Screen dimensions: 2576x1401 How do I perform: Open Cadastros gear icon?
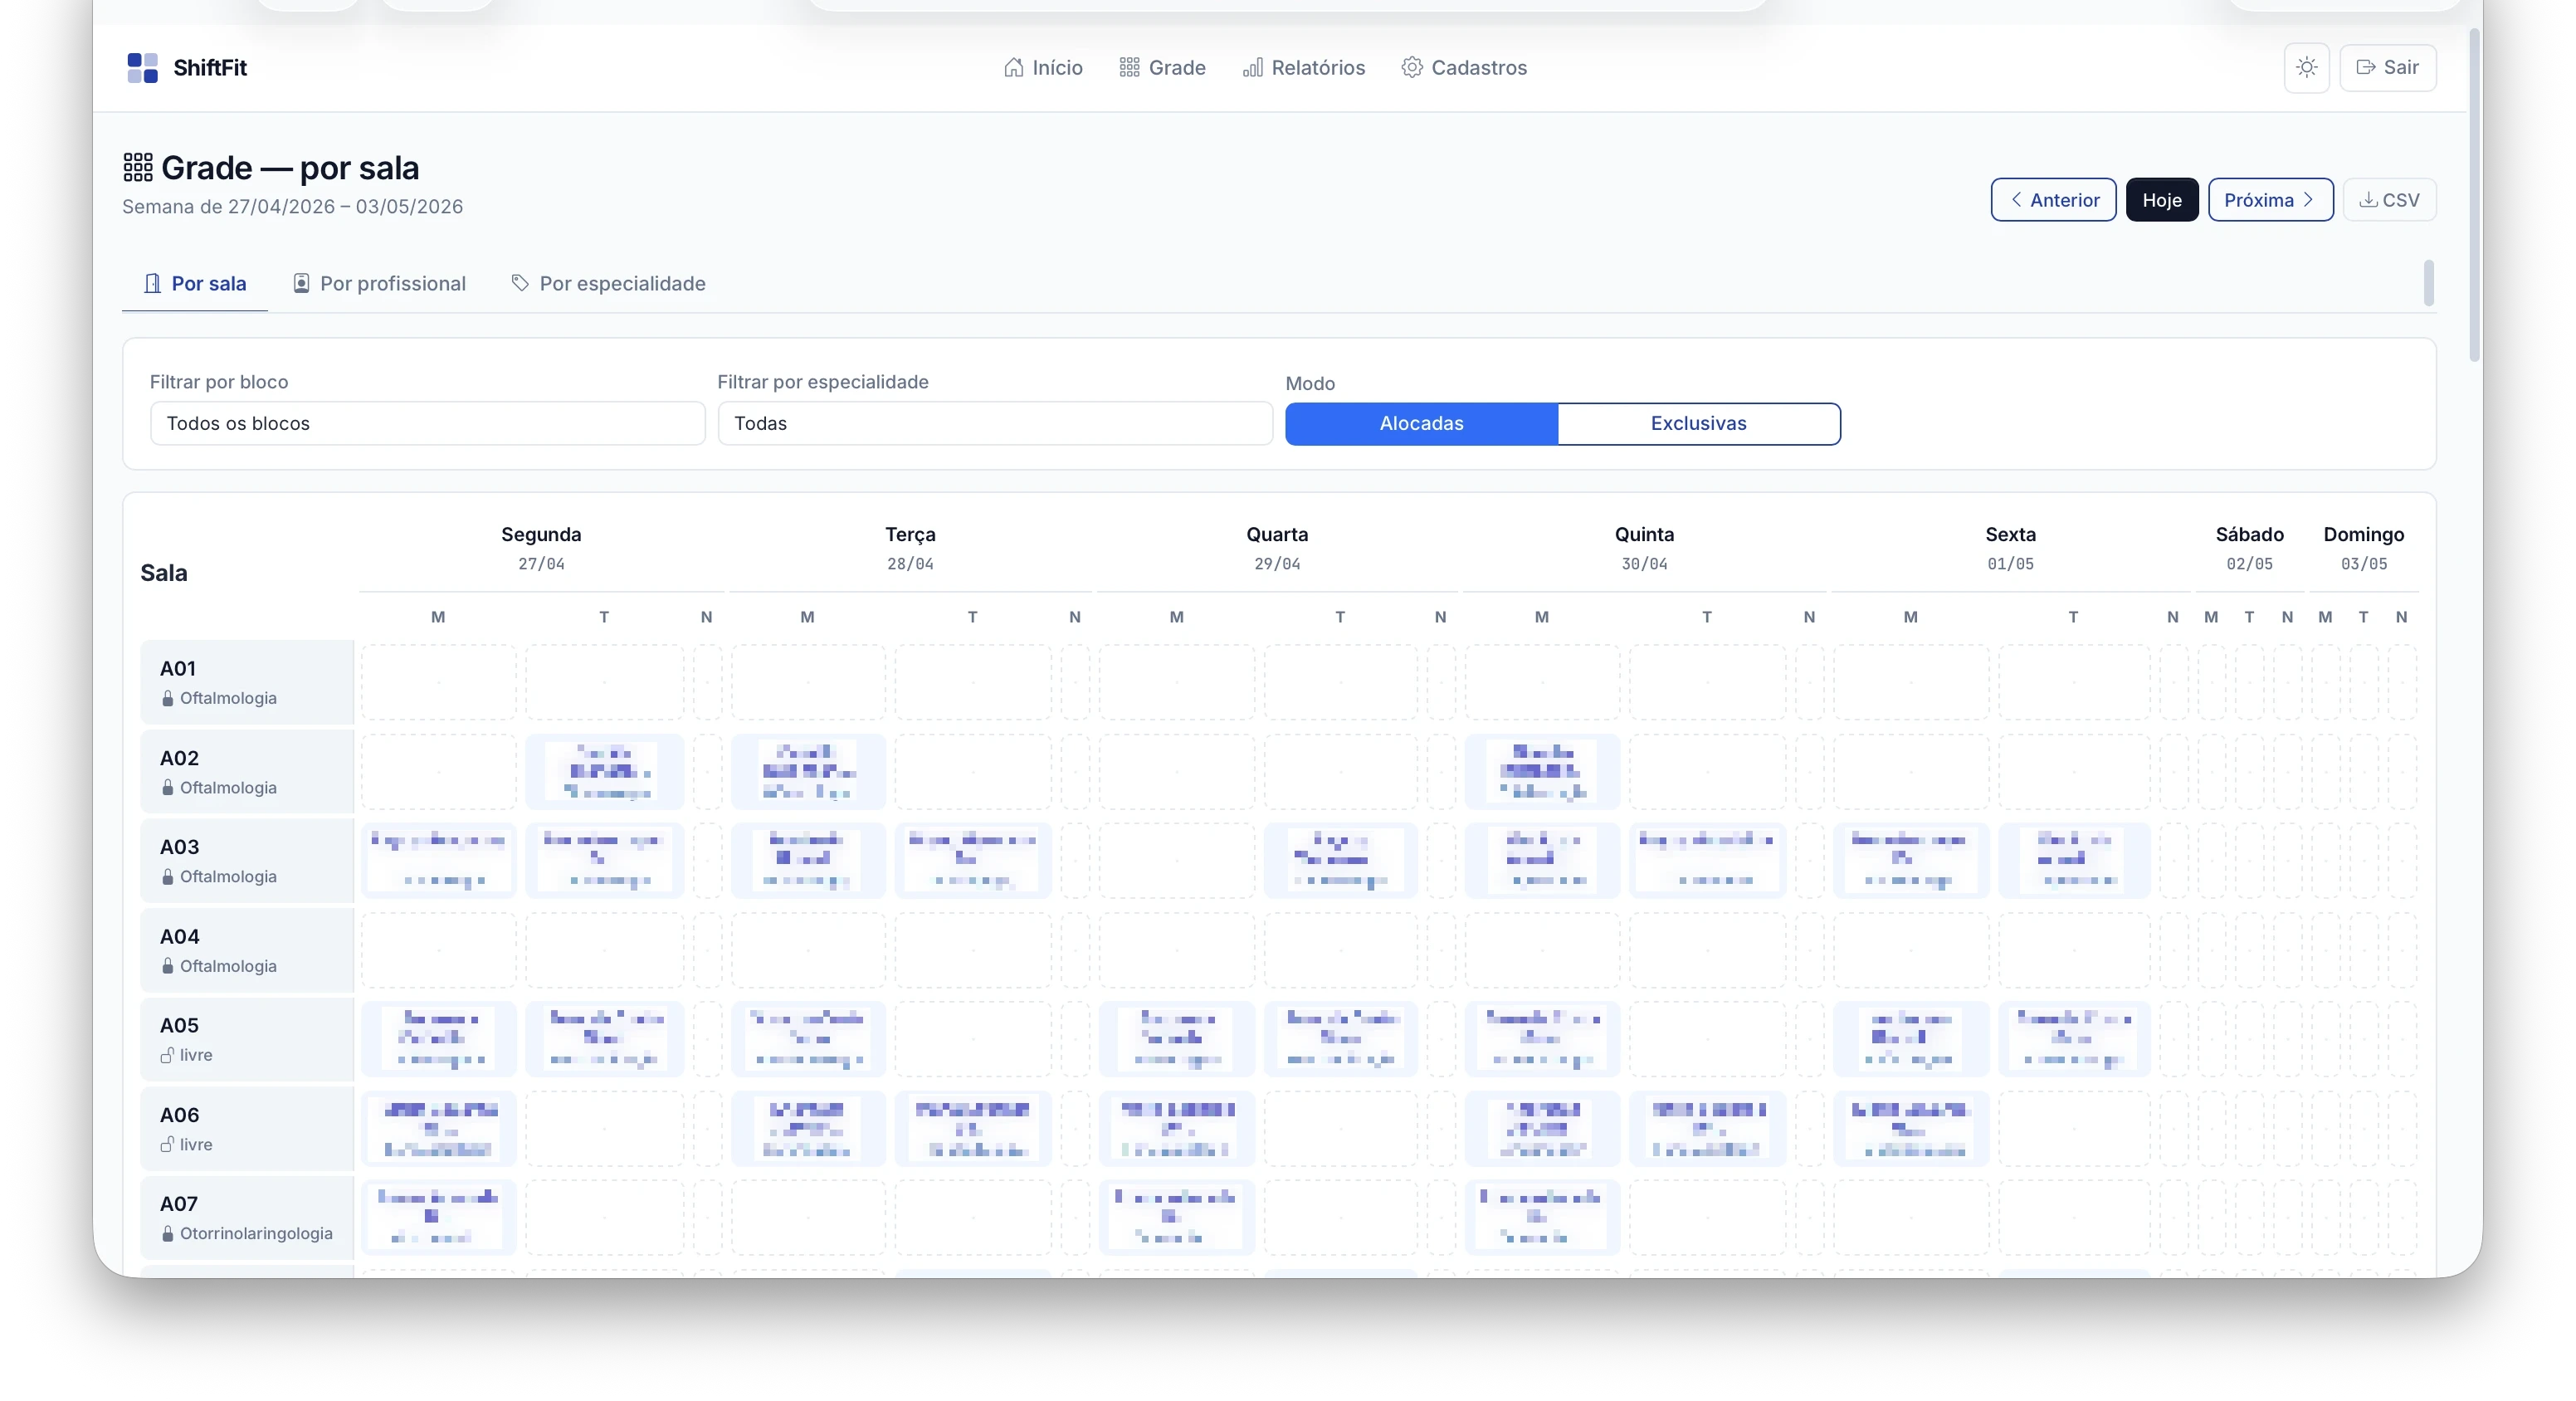click(x=1411, y=68)
